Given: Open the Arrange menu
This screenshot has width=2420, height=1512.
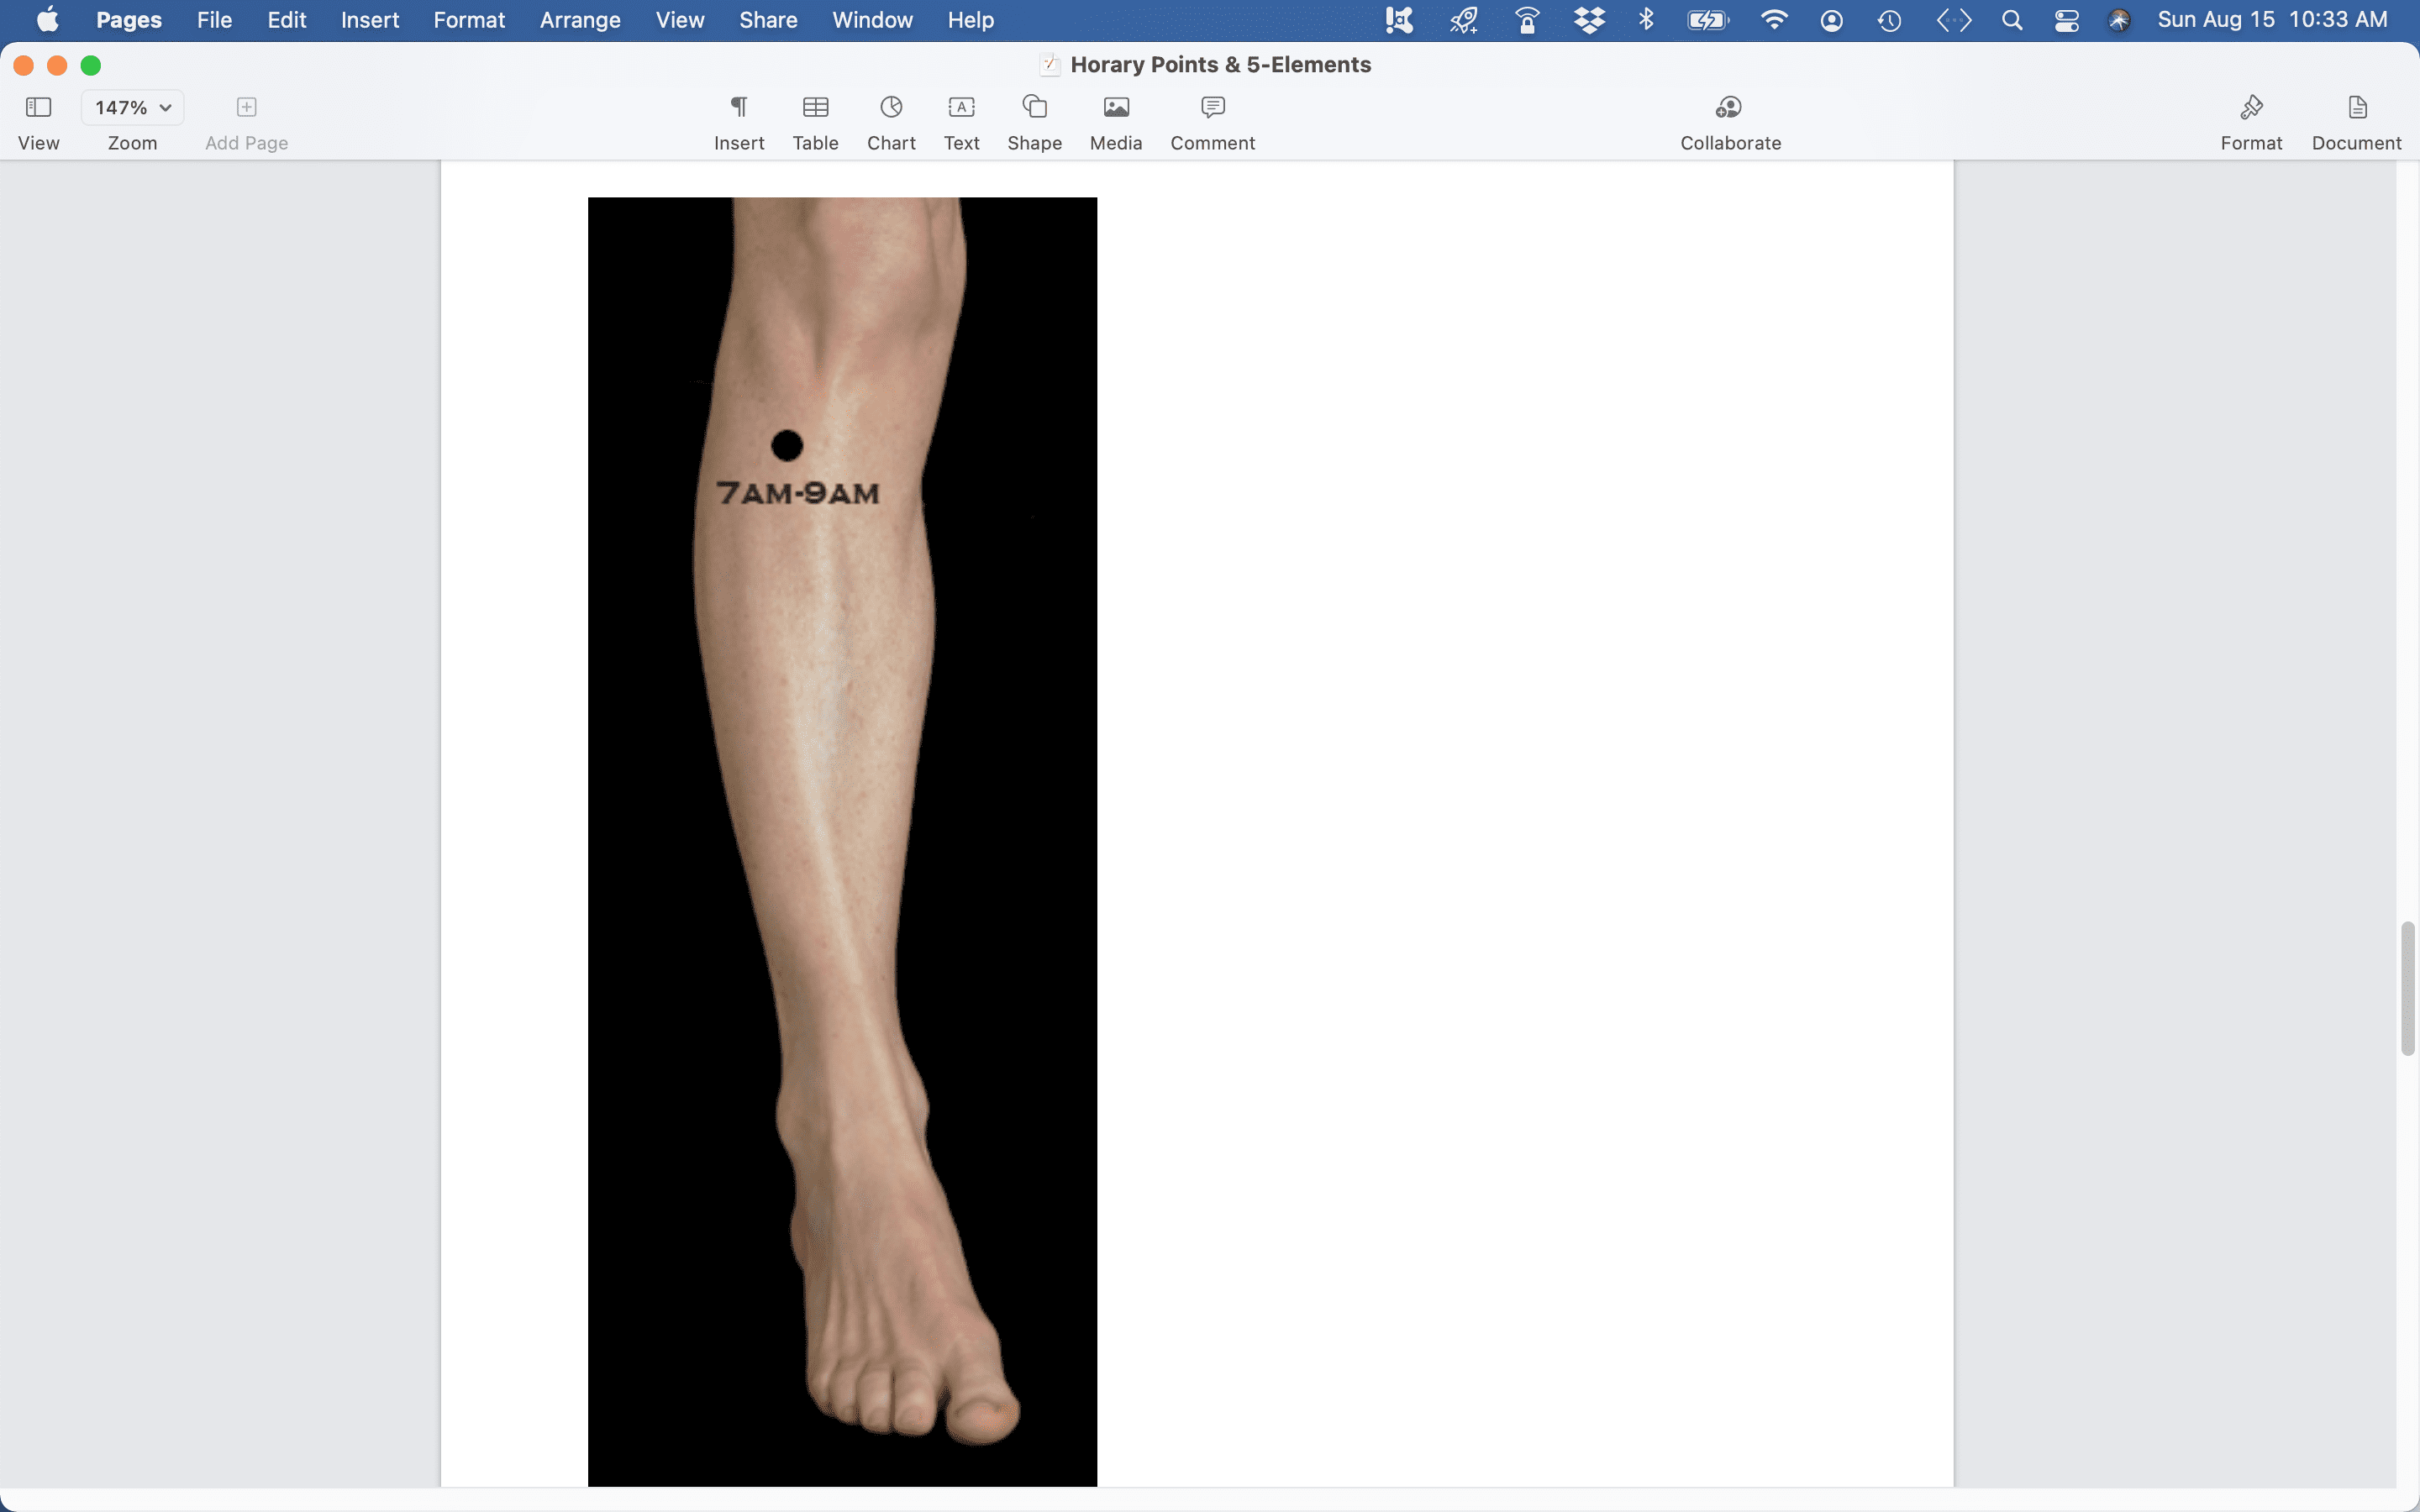Looking at the screenshot, I should 580,20.
